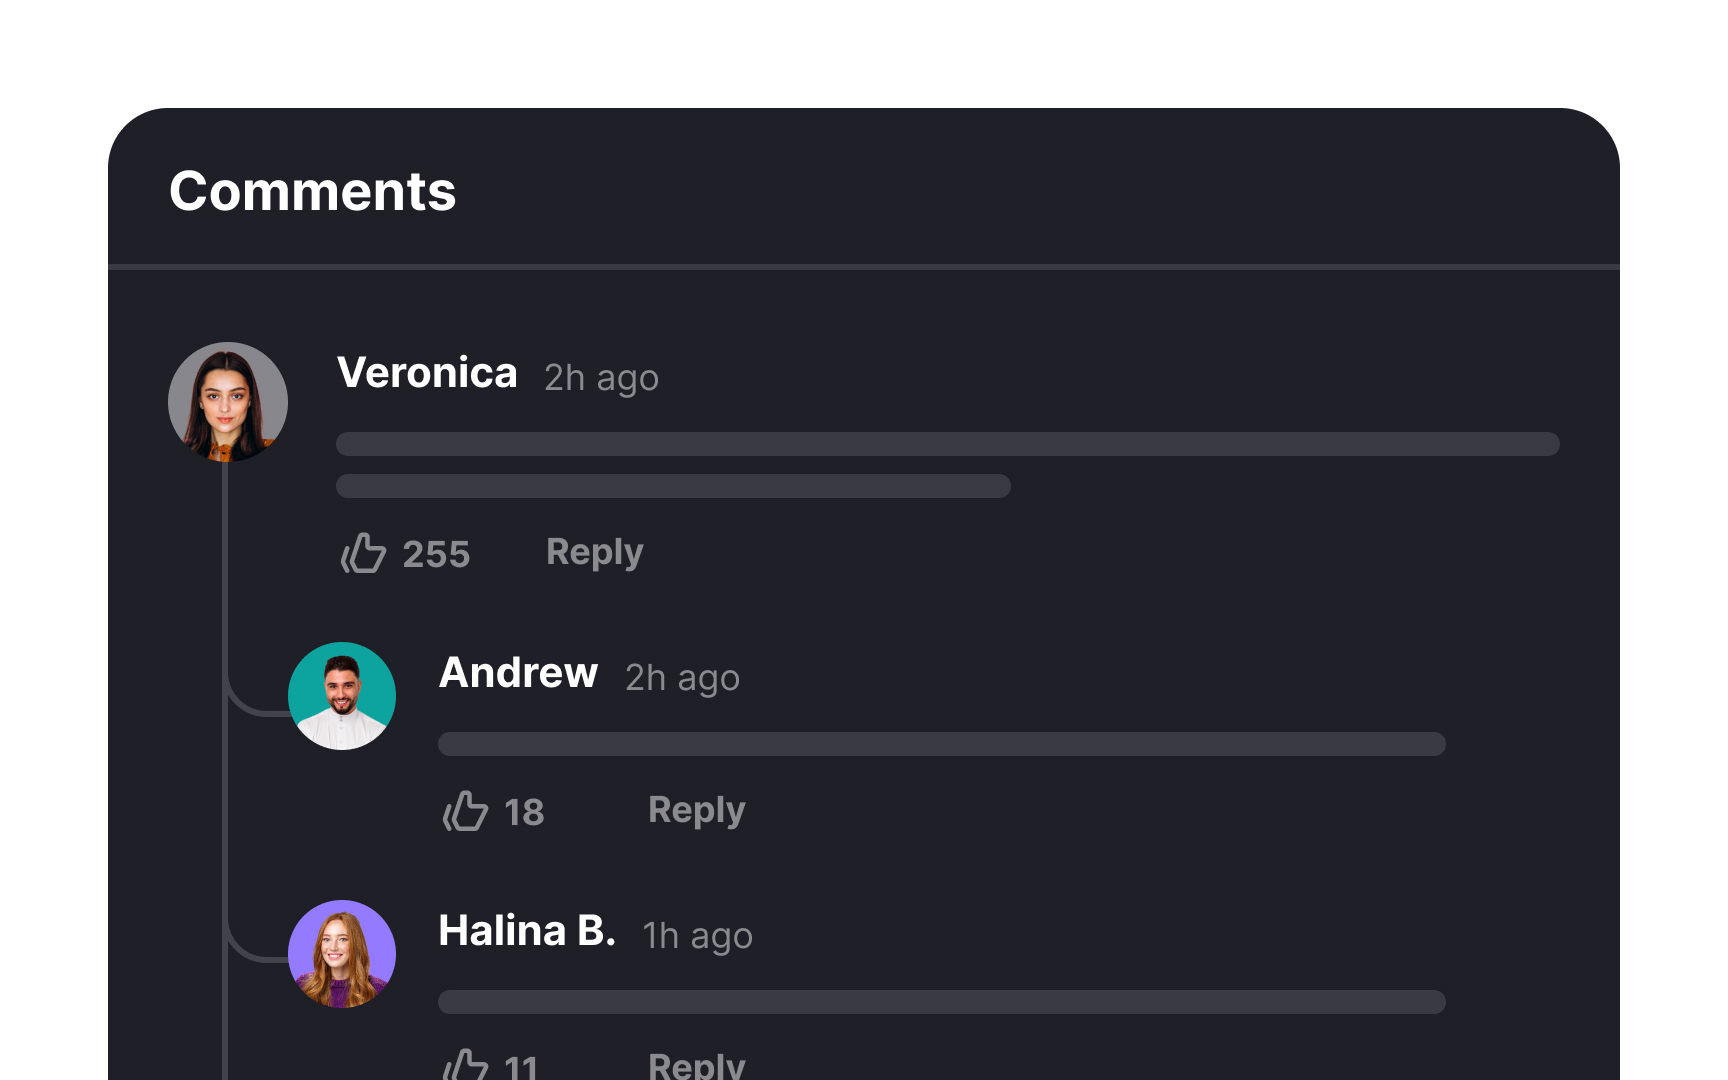Screen dimensions: 1728x1080
Task: Reply to Halina B.'s comment
Action: tap(697, 1064)
